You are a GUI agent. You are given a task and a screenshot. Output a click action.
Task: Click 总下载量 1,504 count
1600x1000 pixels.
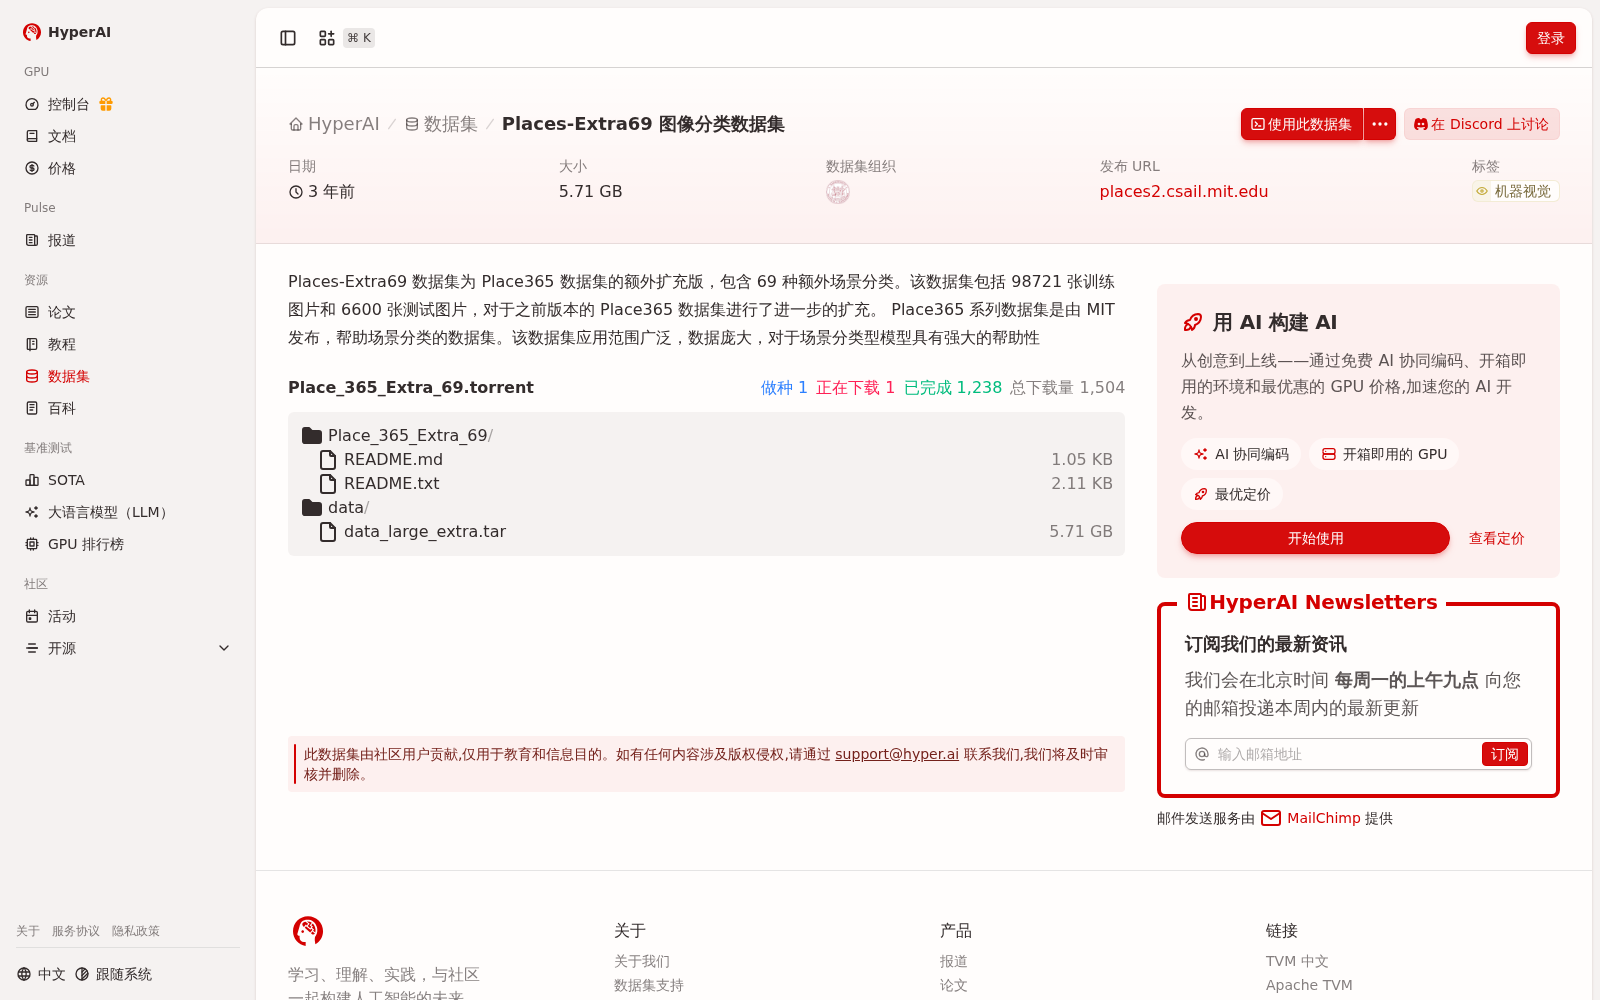click(1067, 387)
